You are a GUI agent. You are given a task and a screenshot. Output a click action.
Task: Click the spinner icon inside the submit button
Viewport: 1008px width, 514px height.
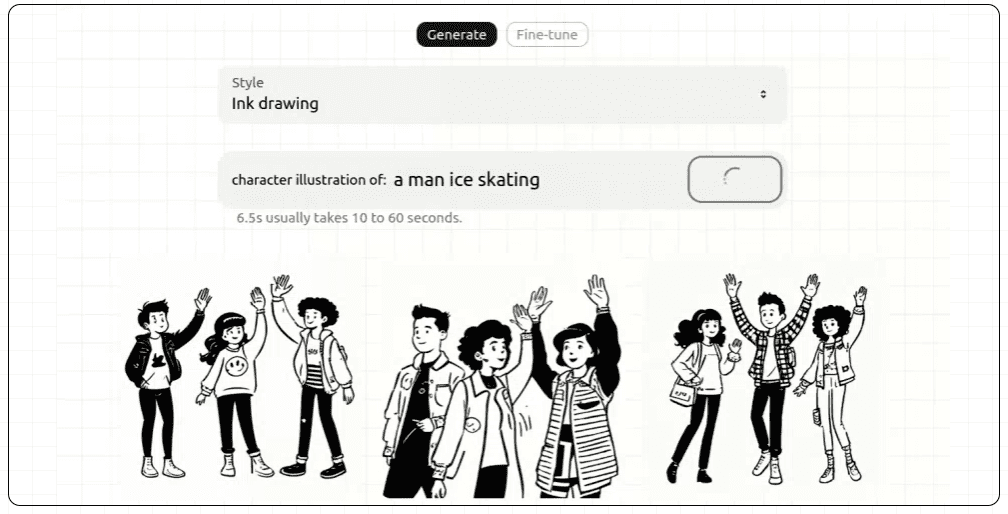(730, 178)
